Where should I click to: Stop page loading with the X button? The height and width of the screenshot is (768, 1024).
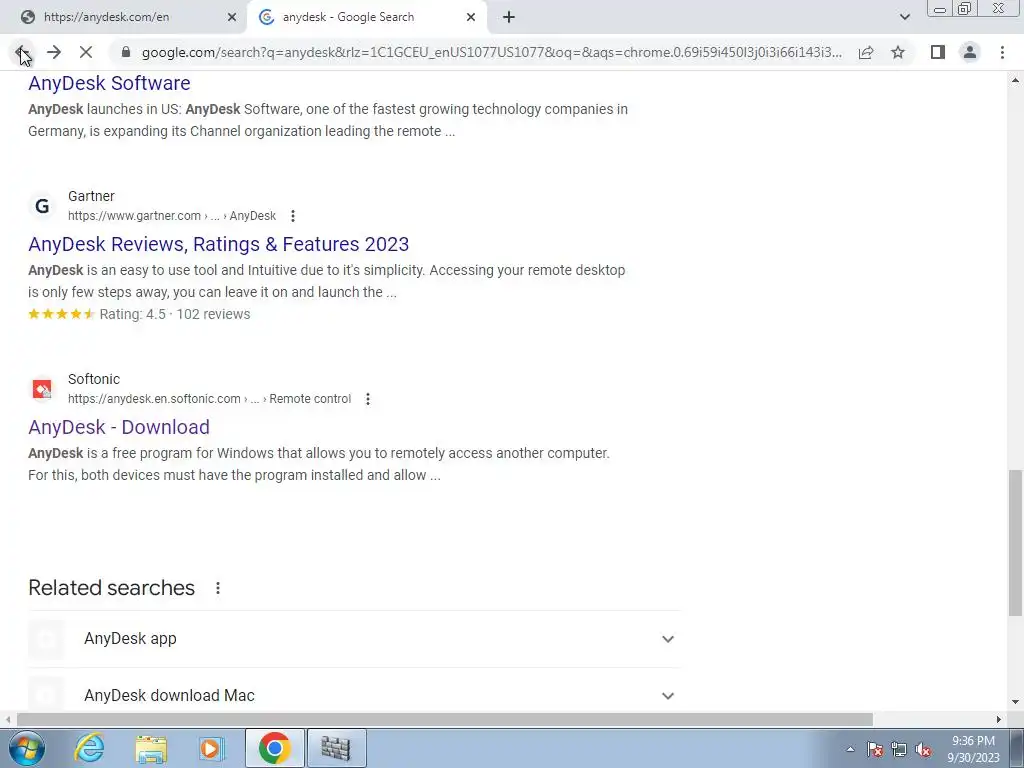pyautogui.click(x=86, y=52)
